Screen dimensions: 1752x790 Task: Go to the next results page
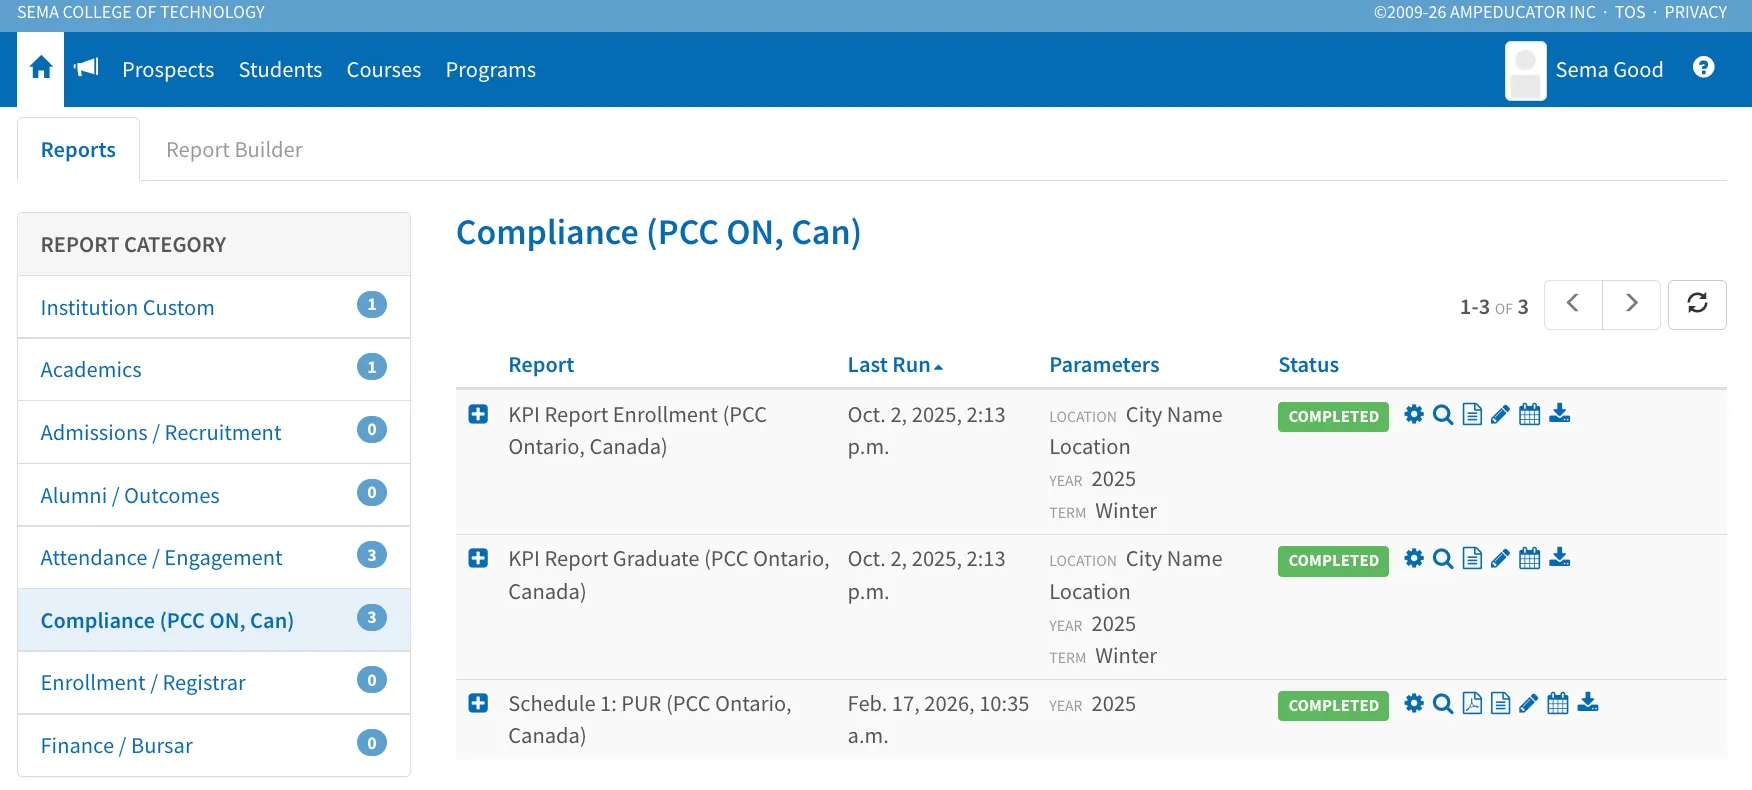tap(1631, 304)
